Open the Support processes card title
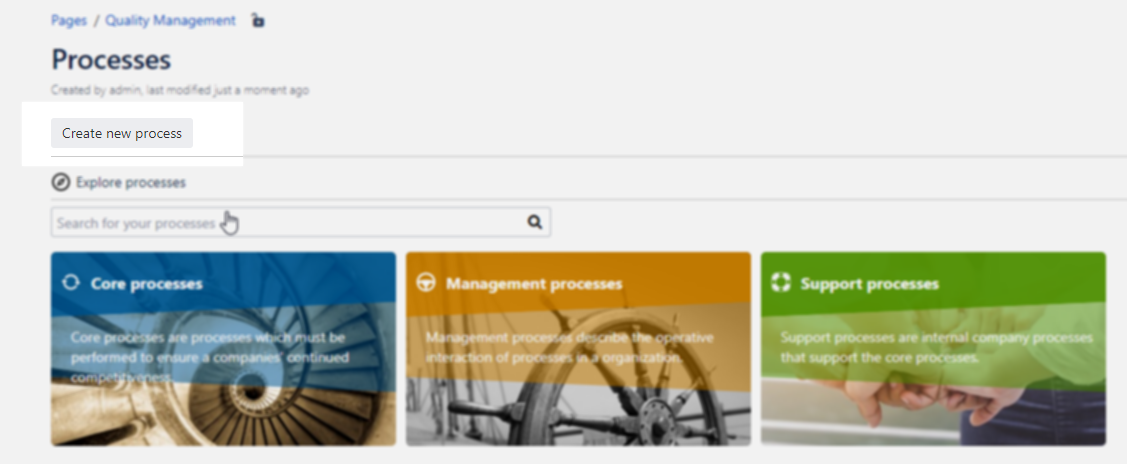 tap(870, 284)
